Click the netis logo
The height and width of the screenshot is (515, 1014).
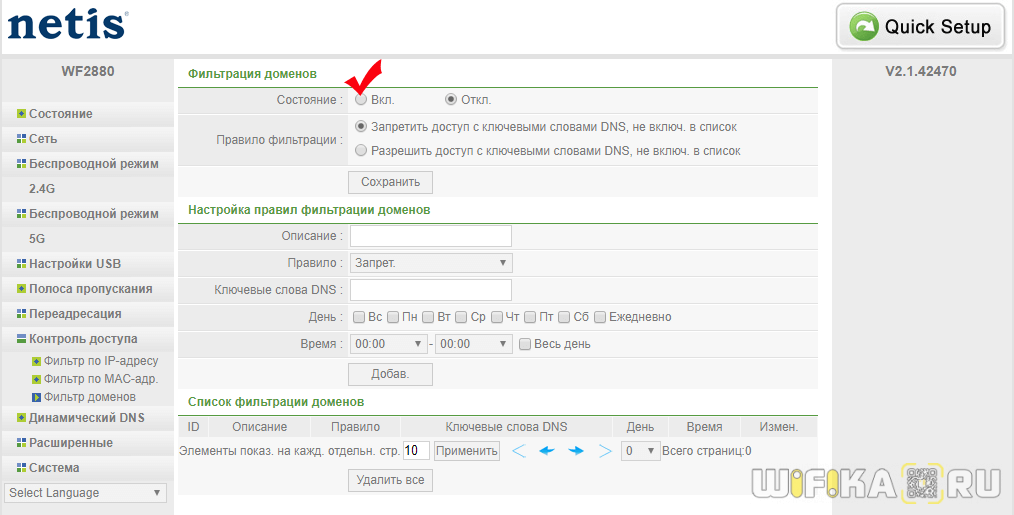coord(67,24)
